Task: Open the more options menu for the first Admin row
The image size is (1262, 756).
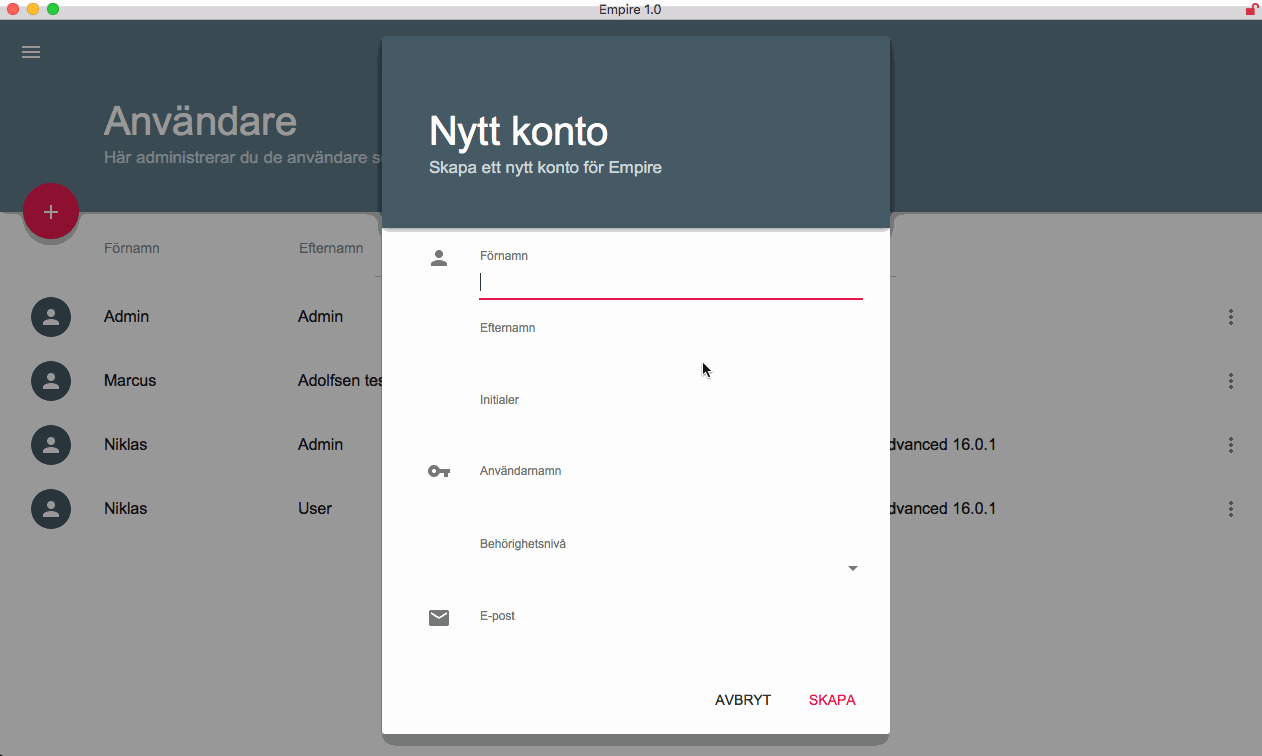Action: 1231,317
